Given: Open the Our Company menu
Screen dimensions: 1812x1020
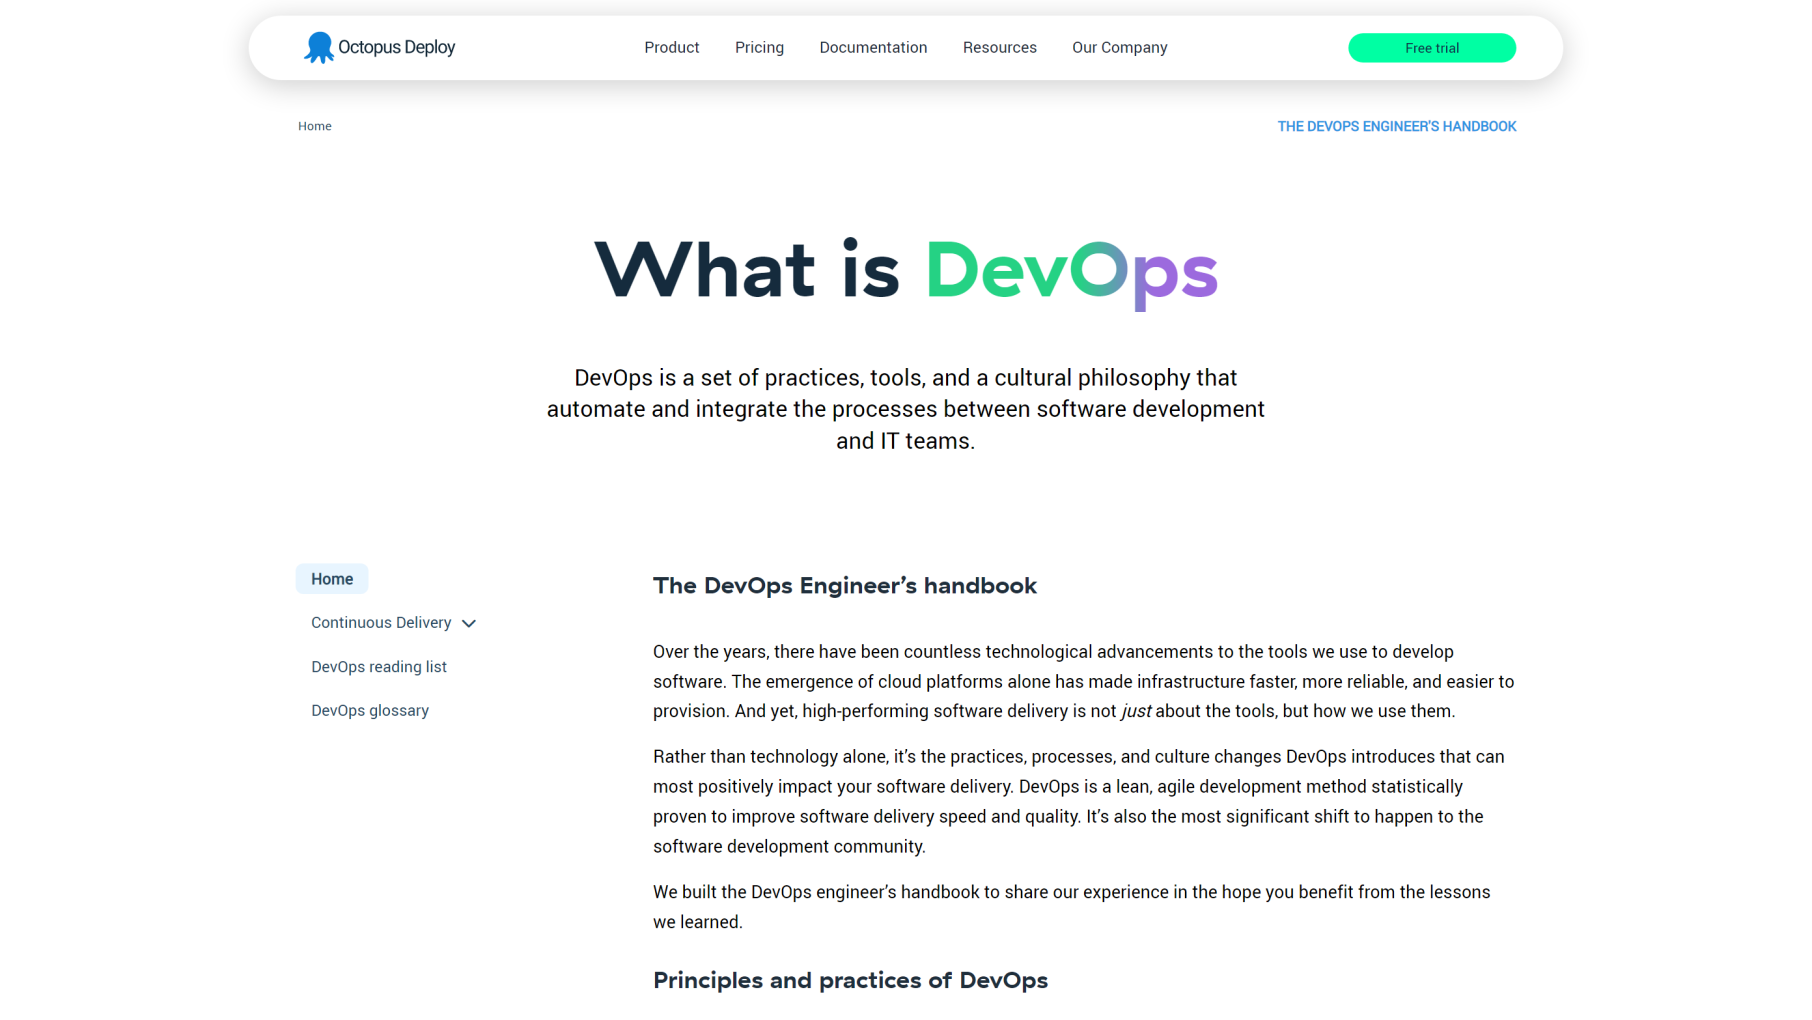Looking at the screenshot, I should pos(1119,47).
